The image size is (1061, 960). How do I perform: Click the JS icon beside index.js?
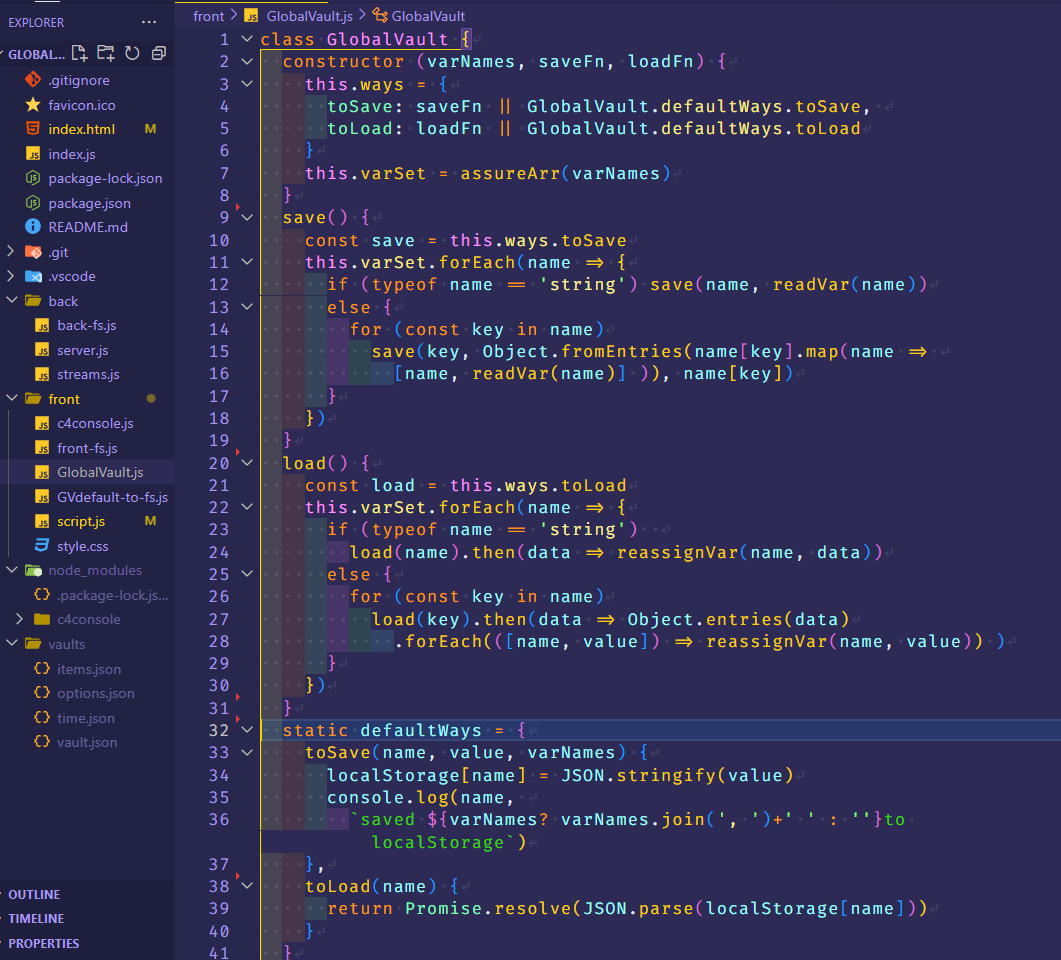[32, 154]
